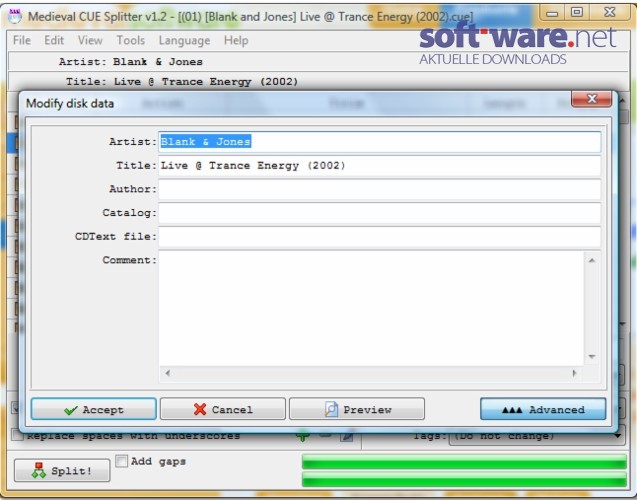Click the green plus icon behind dialog

303,436
